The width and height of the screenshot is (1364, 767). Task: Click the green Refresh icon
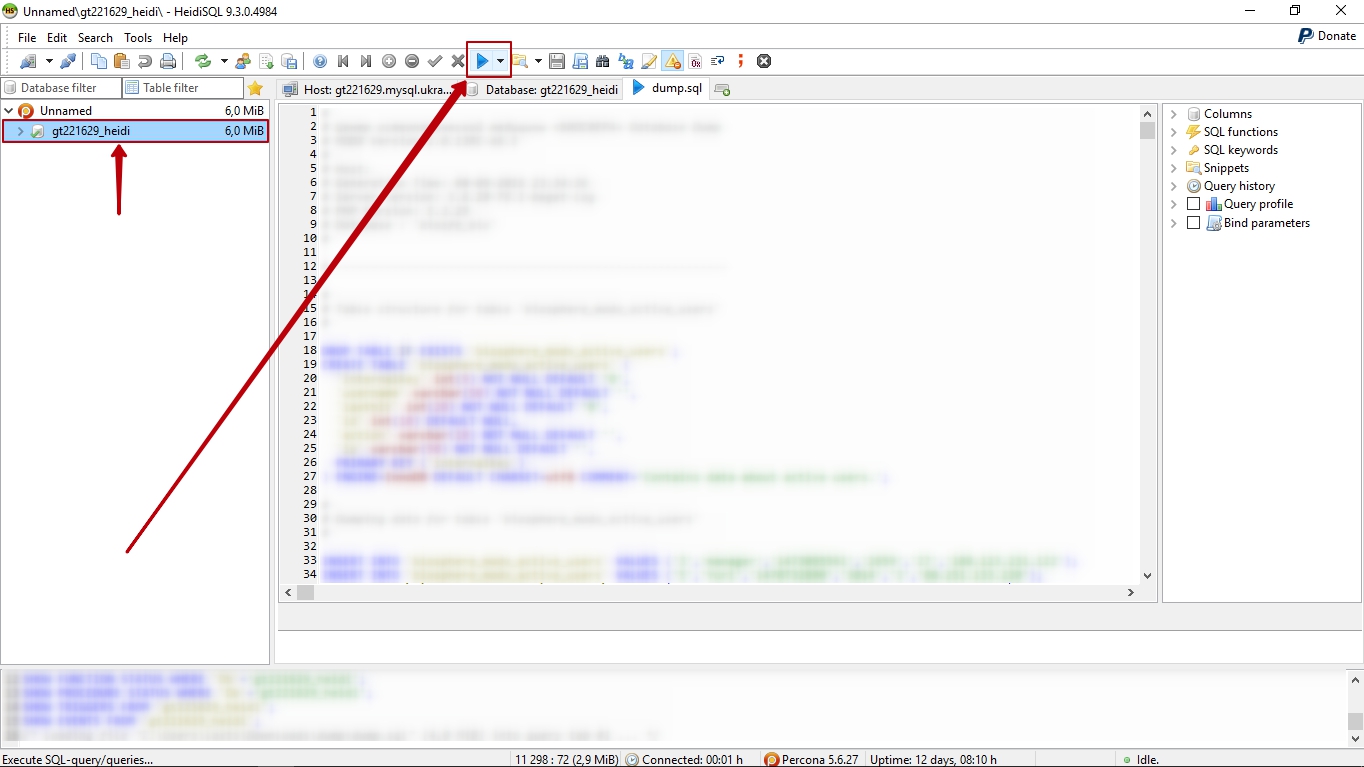pos(203,61)
